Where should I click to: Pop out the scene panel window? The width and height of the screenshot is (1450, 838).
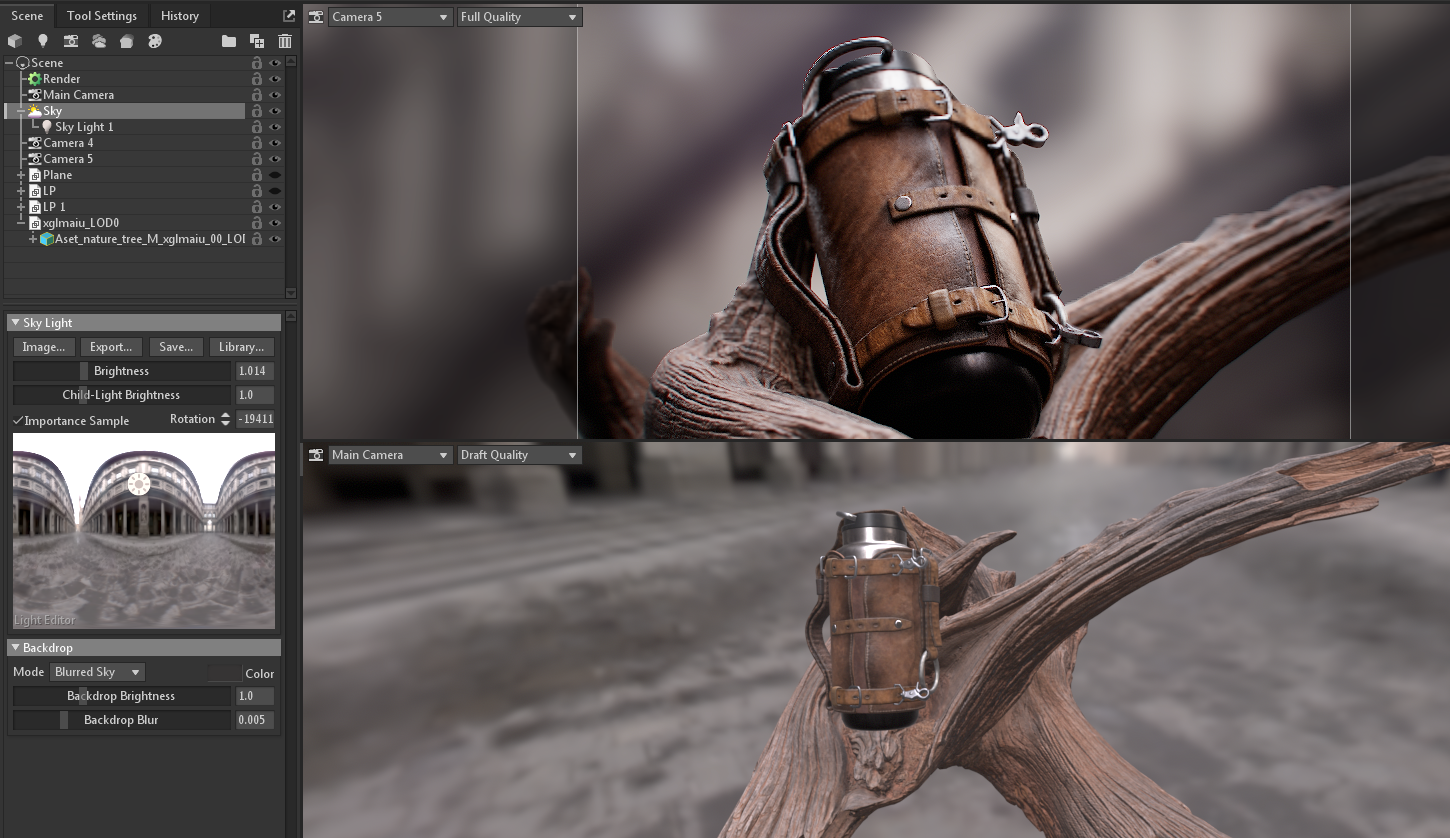[289, 15]
